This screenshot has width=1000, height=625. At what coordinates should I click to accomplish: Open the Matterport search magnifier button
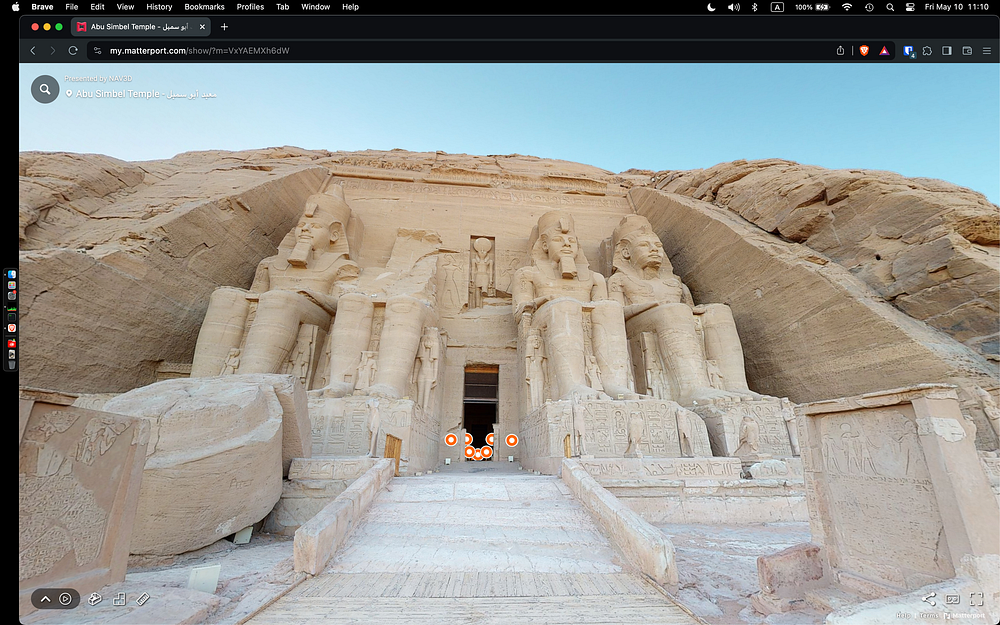(45, 89)
